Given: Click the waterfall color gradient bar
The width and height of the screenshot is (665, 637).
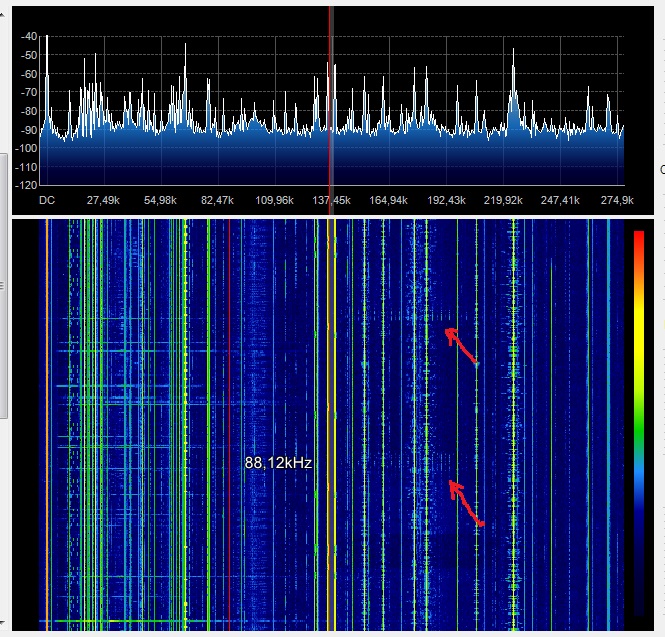Looking at the screenshot, I should 639,422.
